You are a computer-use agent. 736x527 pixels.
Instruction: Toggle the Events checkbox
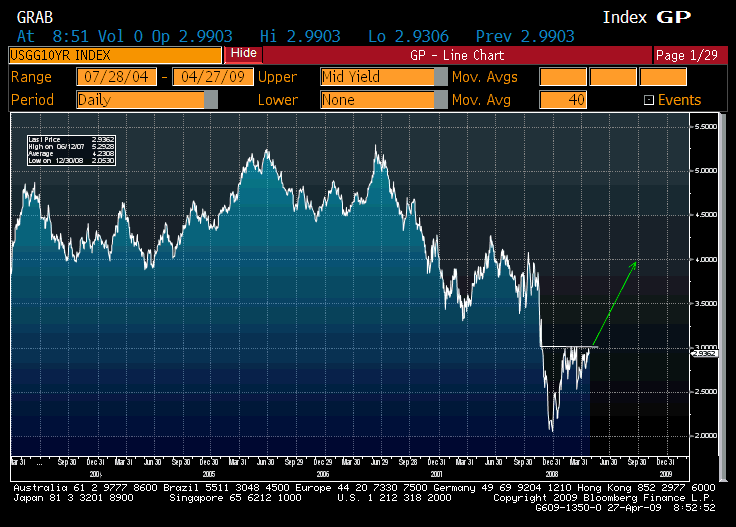click(x=649, y=100)
